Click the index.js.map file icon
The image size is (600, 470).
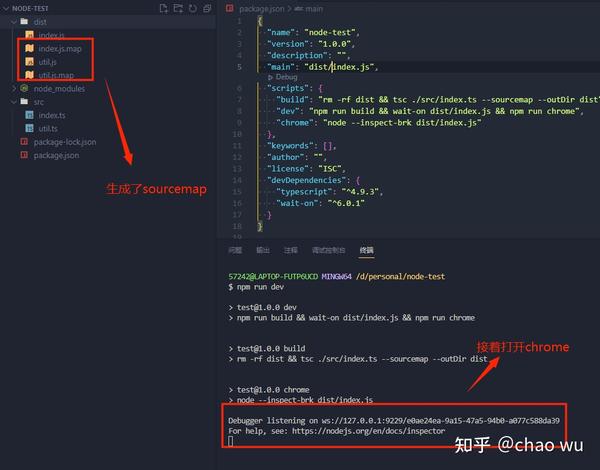click(x=29, y=48)
